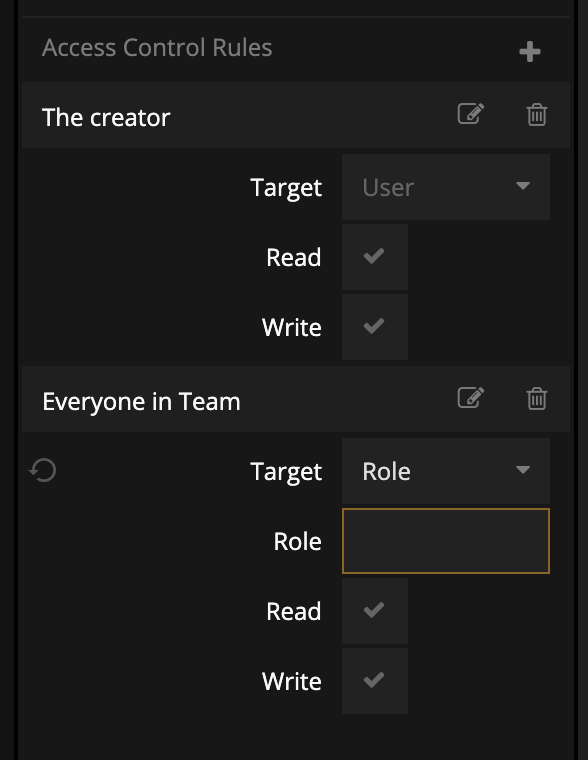Edit 'The creator' rule name
The width and height of the screenshot is (588, 760).
(471, 114)
